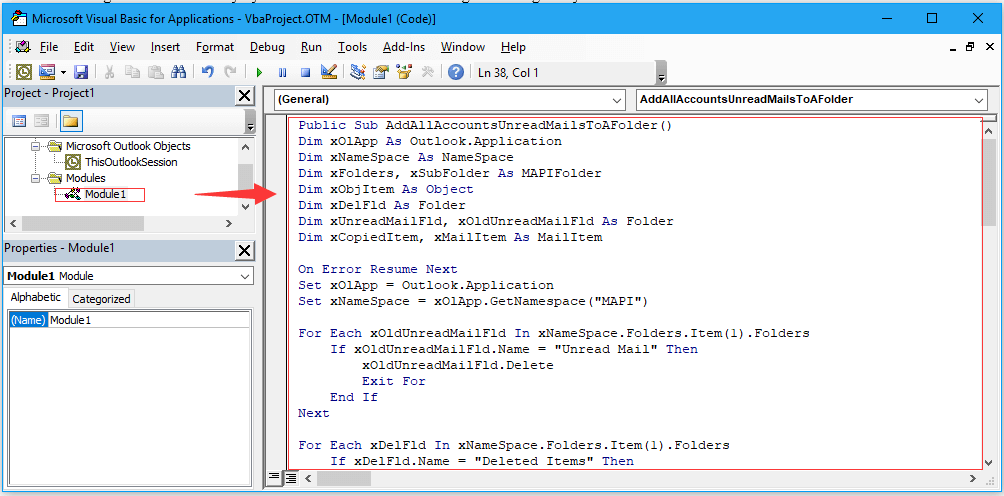Click the Procedure View button at bottom-left of code

click(274, 477)
